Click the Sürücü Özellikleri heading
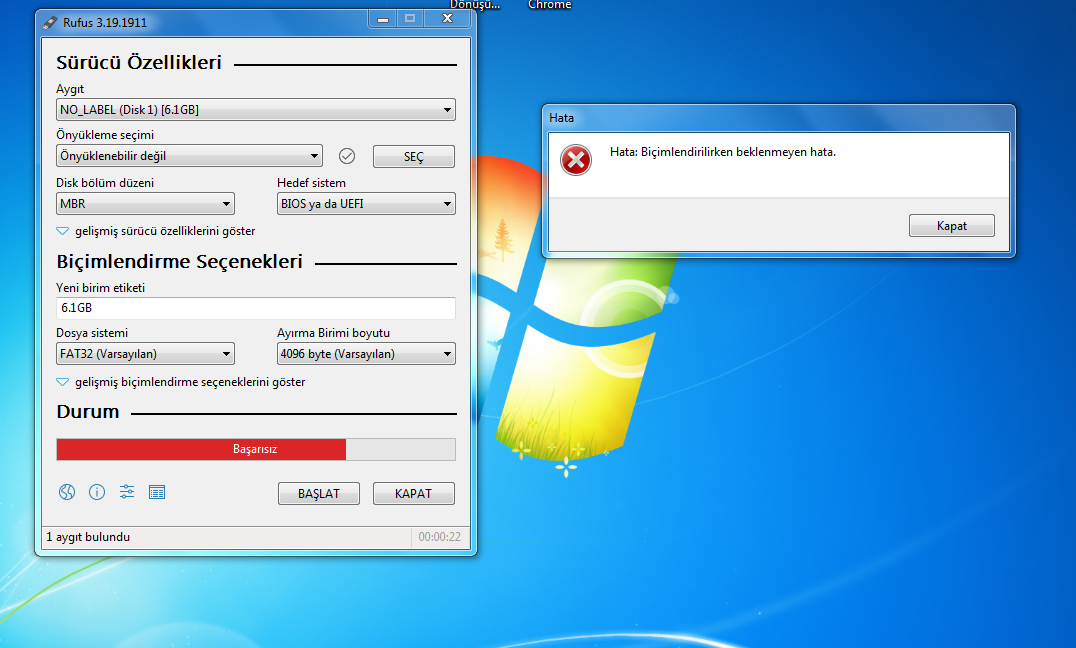The image size is (1076, 648). click(139, 62)
